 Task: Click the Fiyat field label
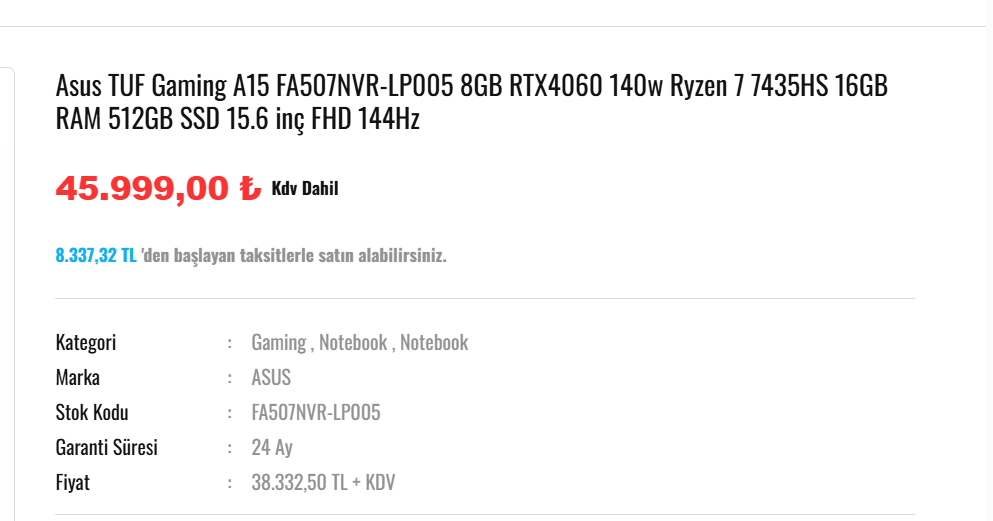click(x=73, y=482)
